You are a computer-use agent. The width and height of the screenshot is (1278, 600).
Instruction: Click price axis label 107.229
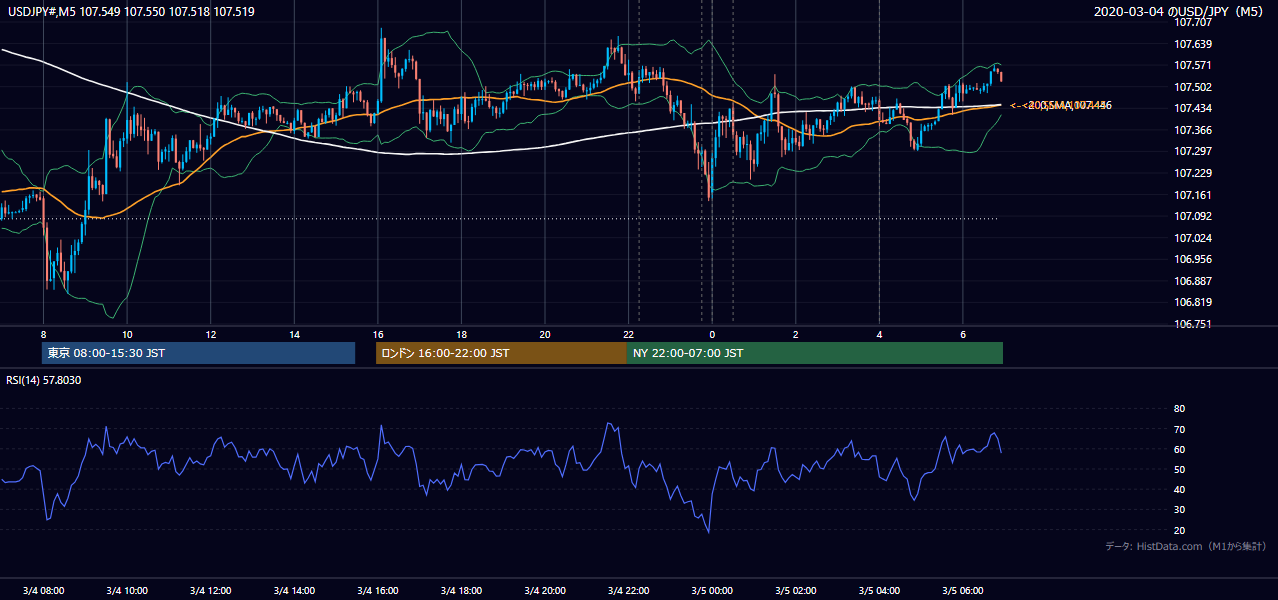pos(1192,173)
